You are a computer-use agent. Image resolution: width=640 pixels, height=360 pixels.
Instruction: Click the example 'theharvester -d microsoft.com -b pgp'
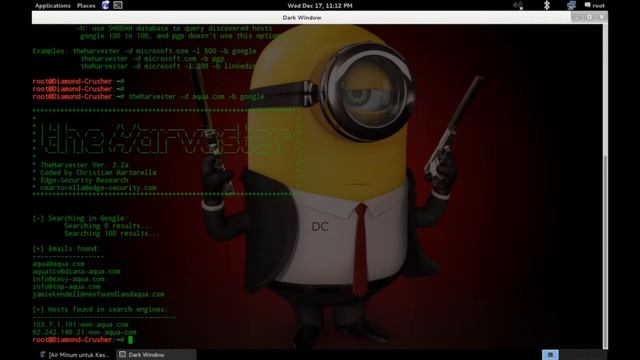152,58
